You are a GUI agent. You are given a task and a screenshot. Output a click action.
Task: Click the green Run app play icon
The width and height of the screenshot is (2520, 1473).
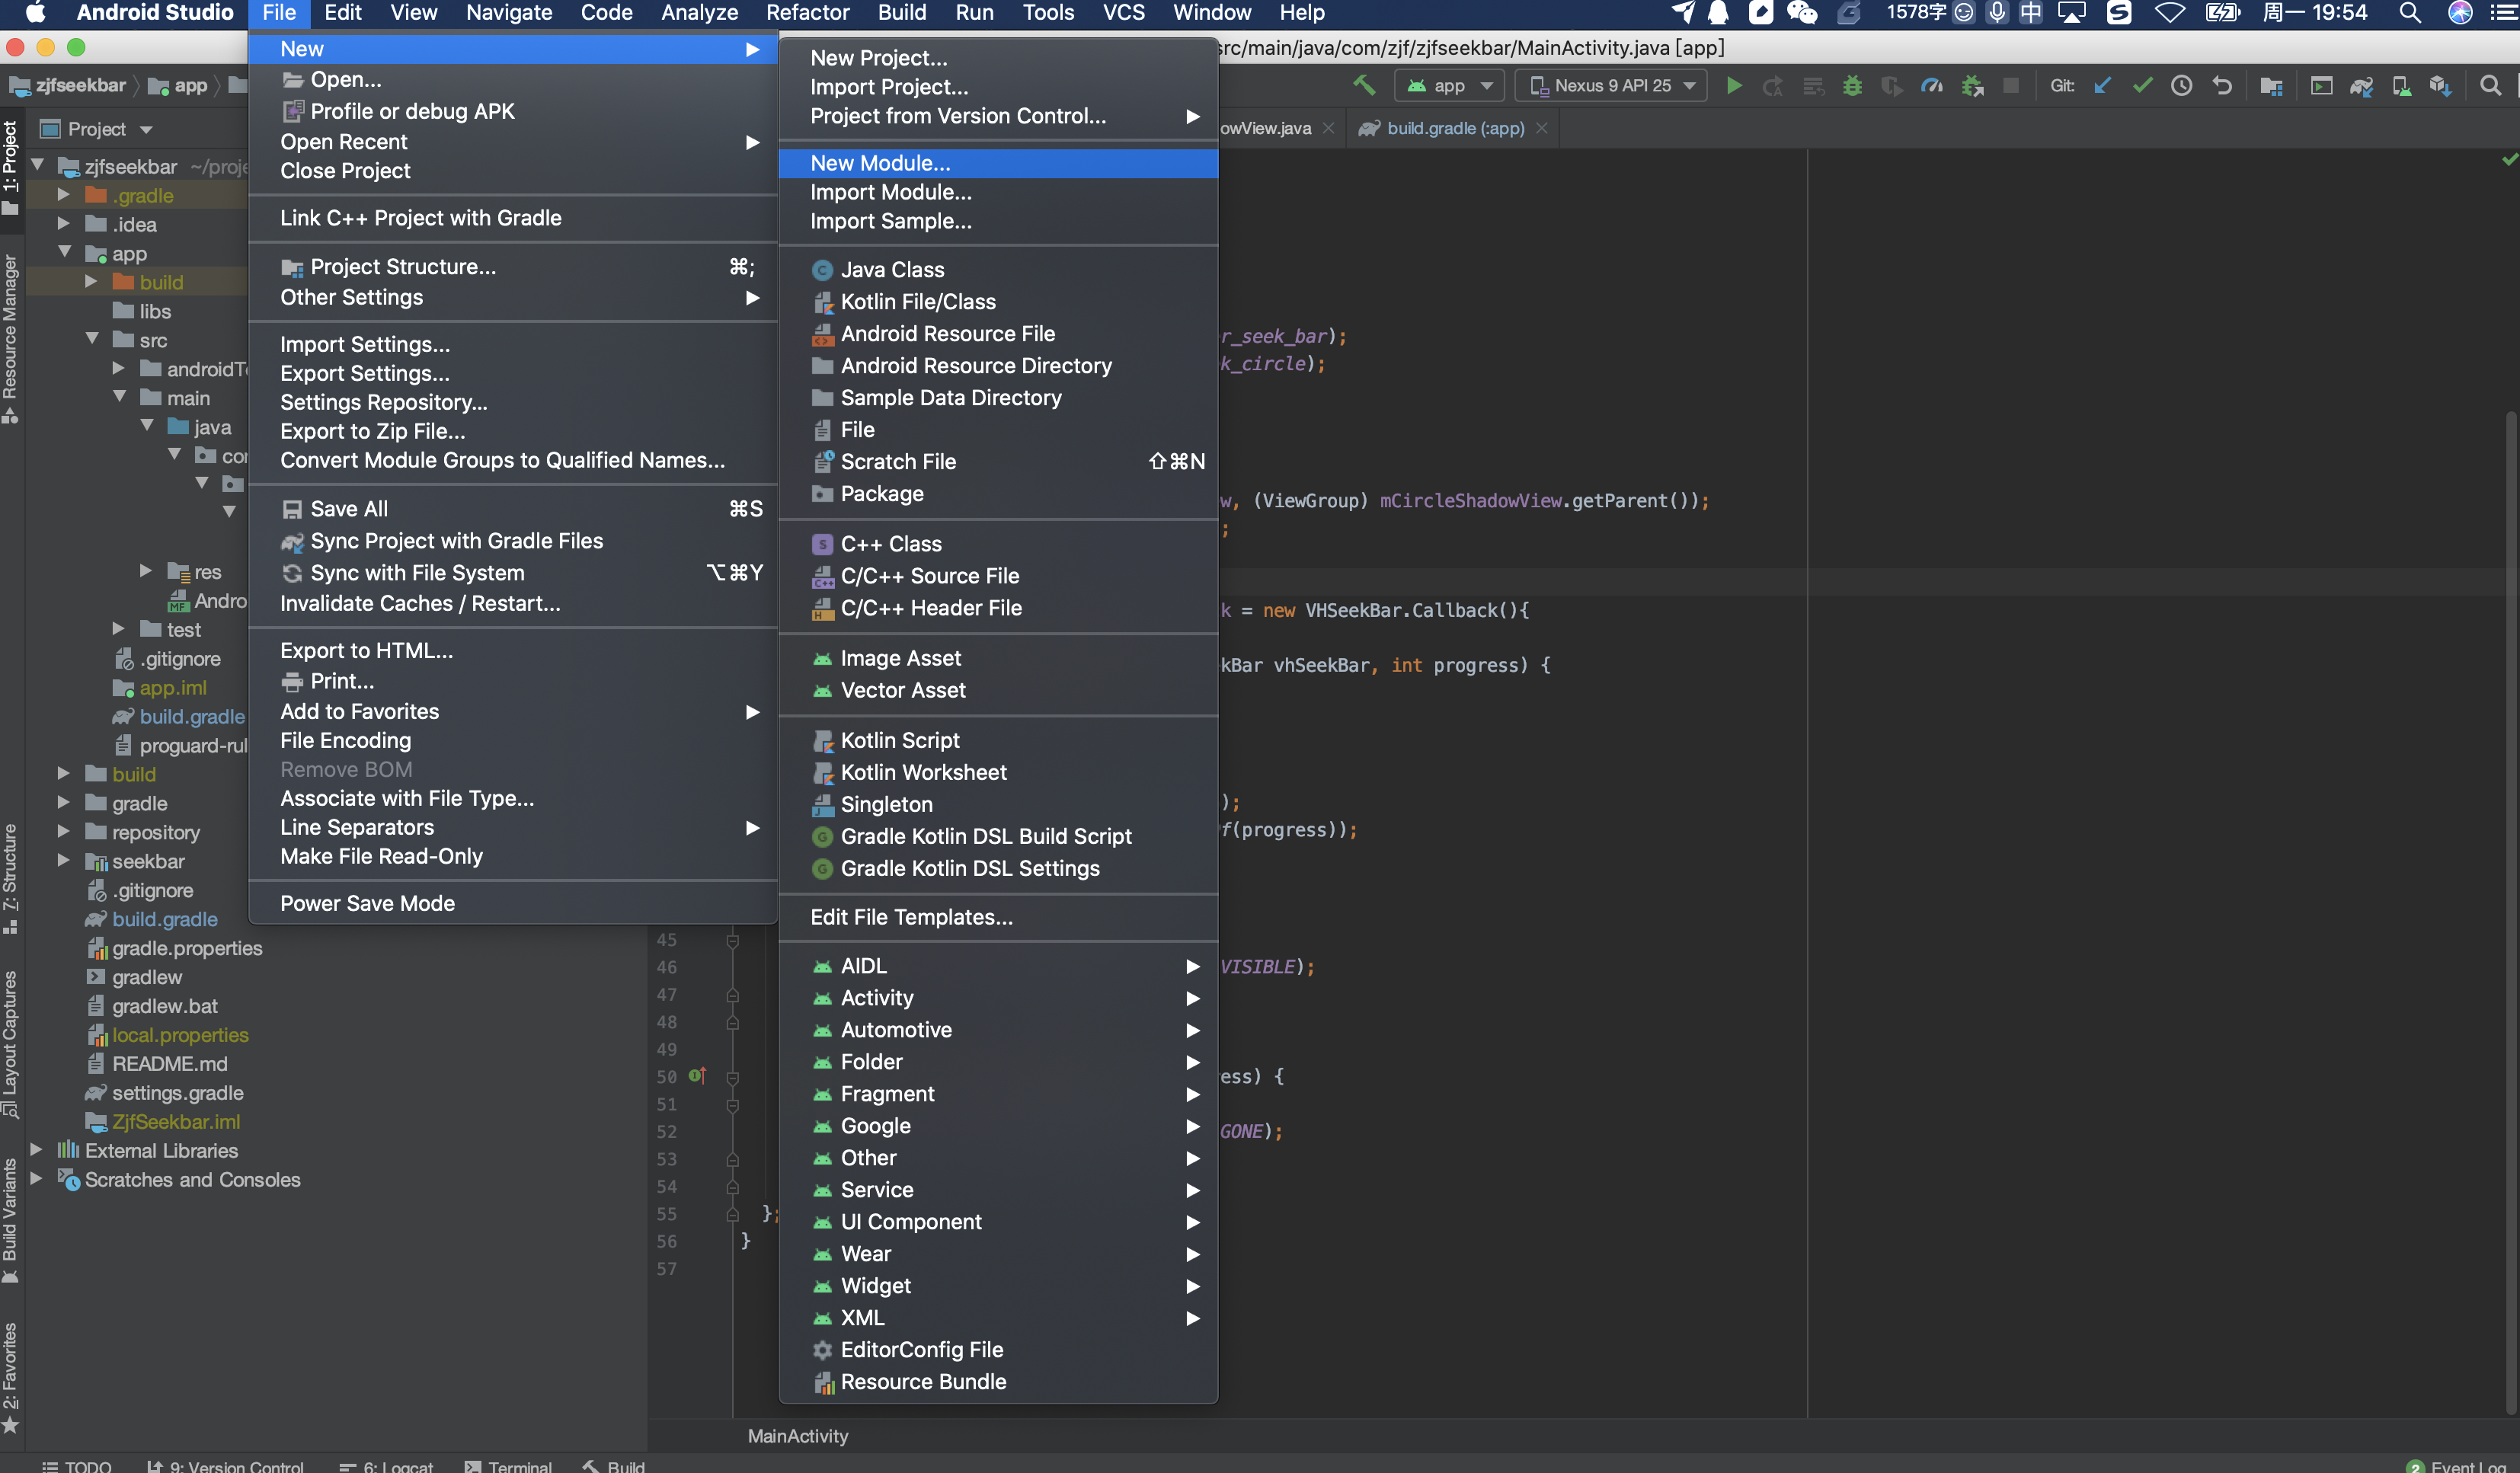(1734, 86)
